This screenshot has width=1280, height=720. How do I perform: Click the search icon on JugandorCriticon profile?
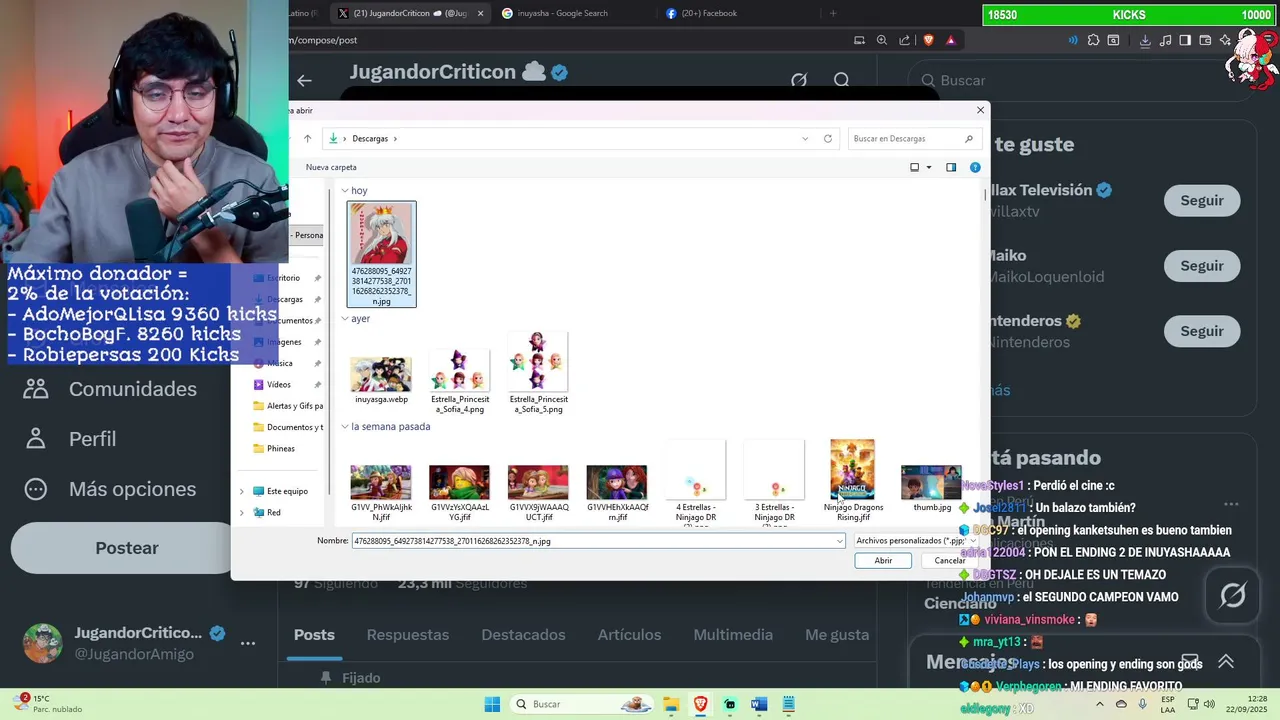coord(842,80)
